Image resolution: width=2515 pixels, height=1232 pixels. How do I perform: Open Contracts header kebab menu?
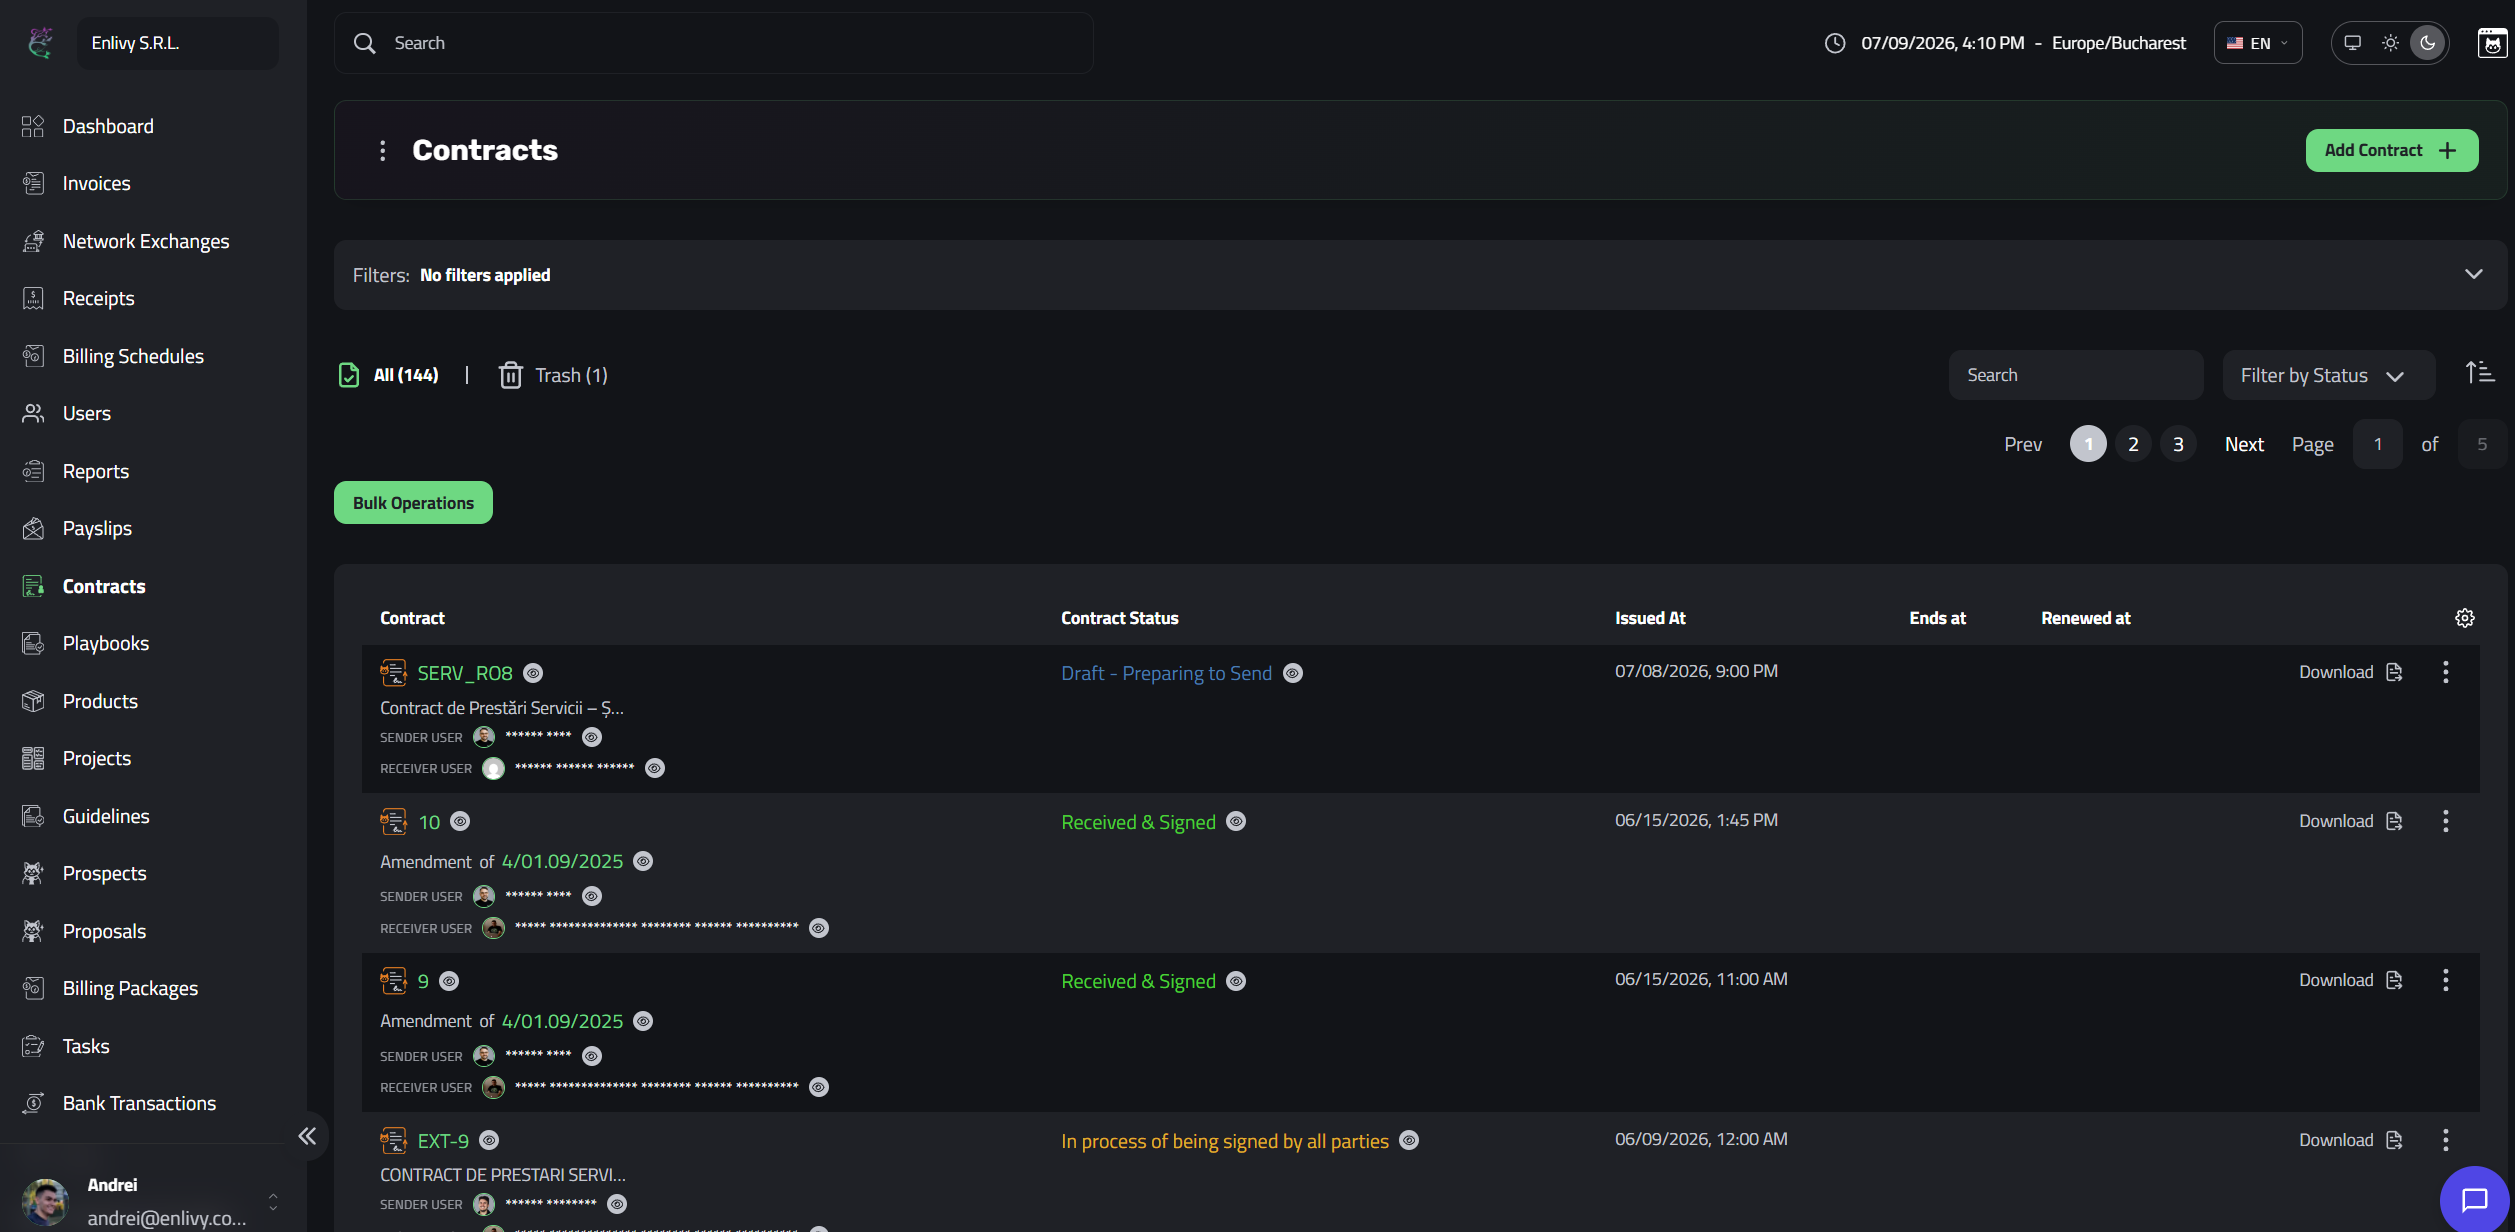point(382,150)
